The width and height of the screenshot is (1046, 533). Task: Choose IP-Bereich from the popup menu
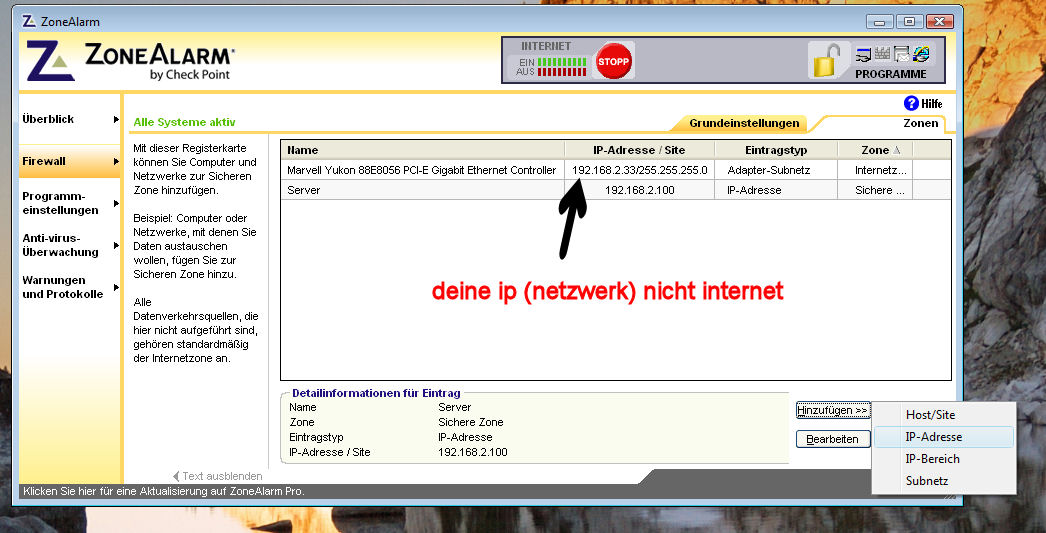click(943, 459)
